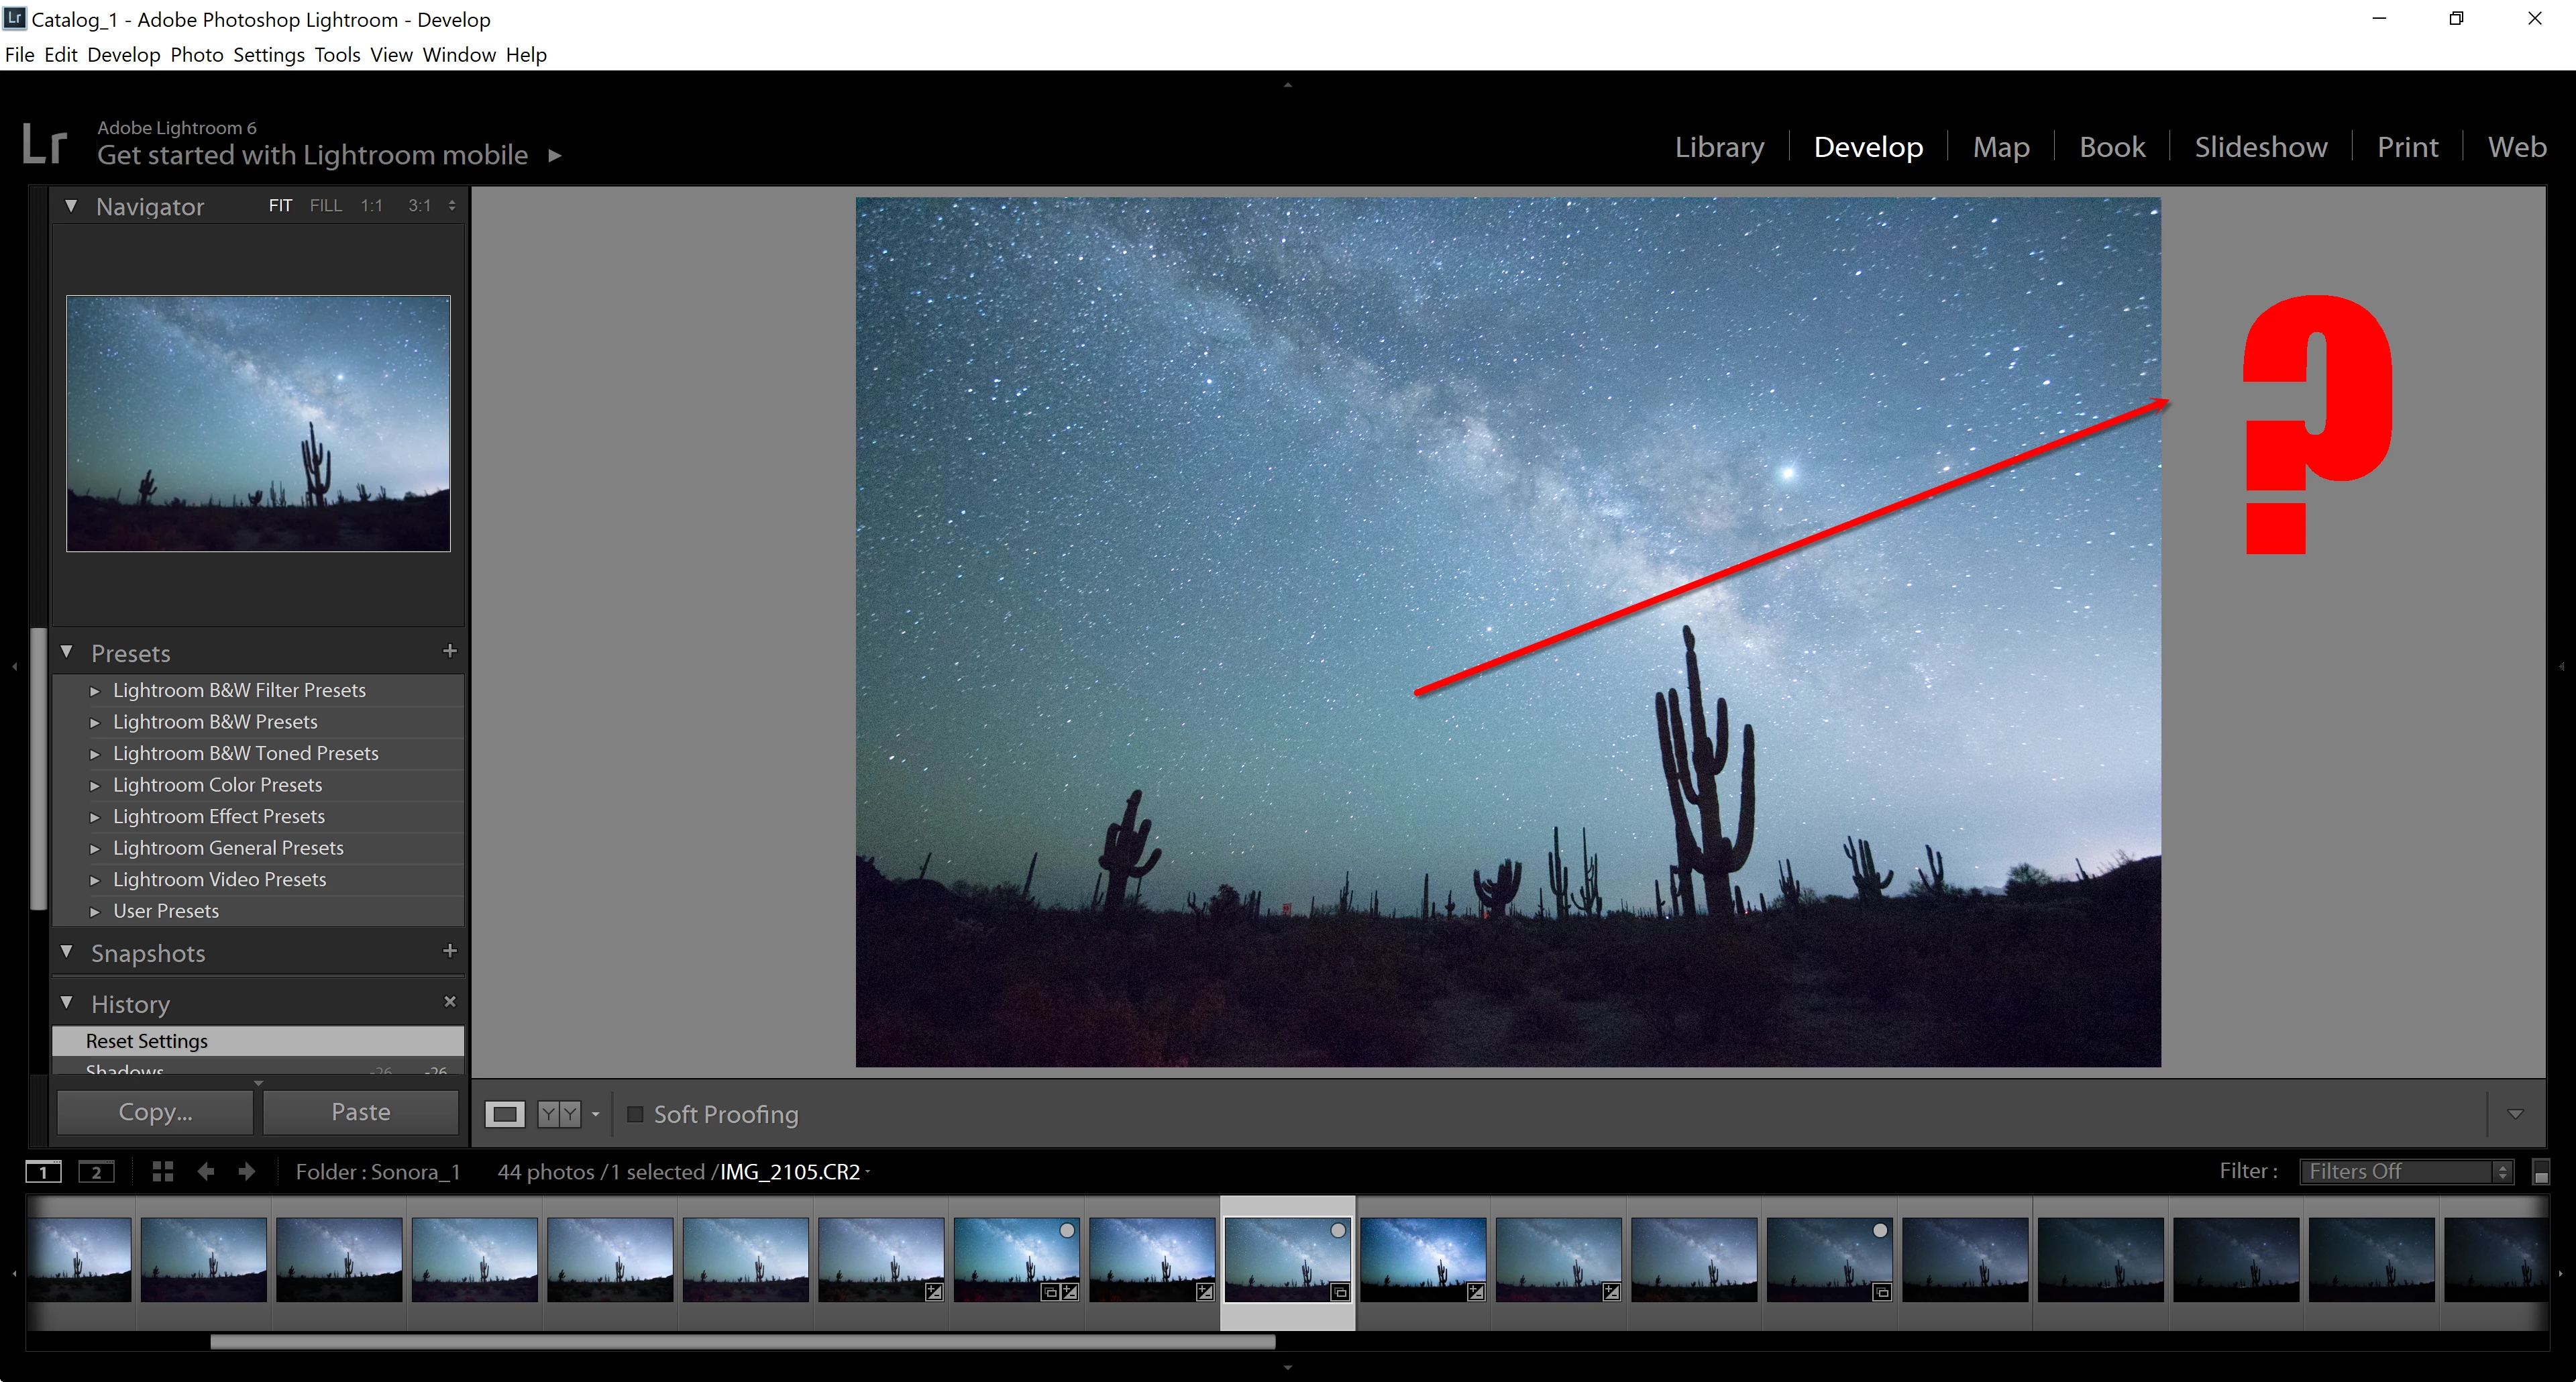Go to previous photo with back arrow
This screenshot has width=2576, height=1382.
tap(206, 1171)
